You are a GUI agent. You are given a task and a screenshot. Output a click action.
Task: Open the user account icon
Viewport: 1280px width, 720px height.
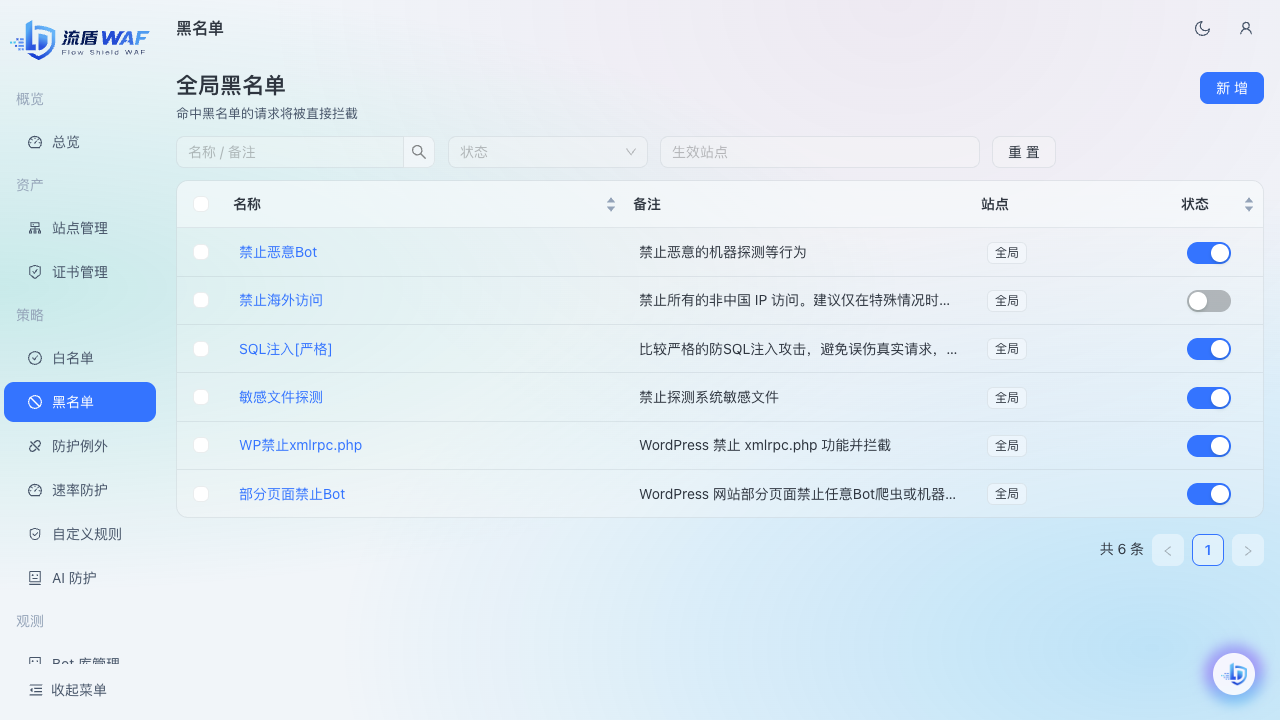point(1246,28)
